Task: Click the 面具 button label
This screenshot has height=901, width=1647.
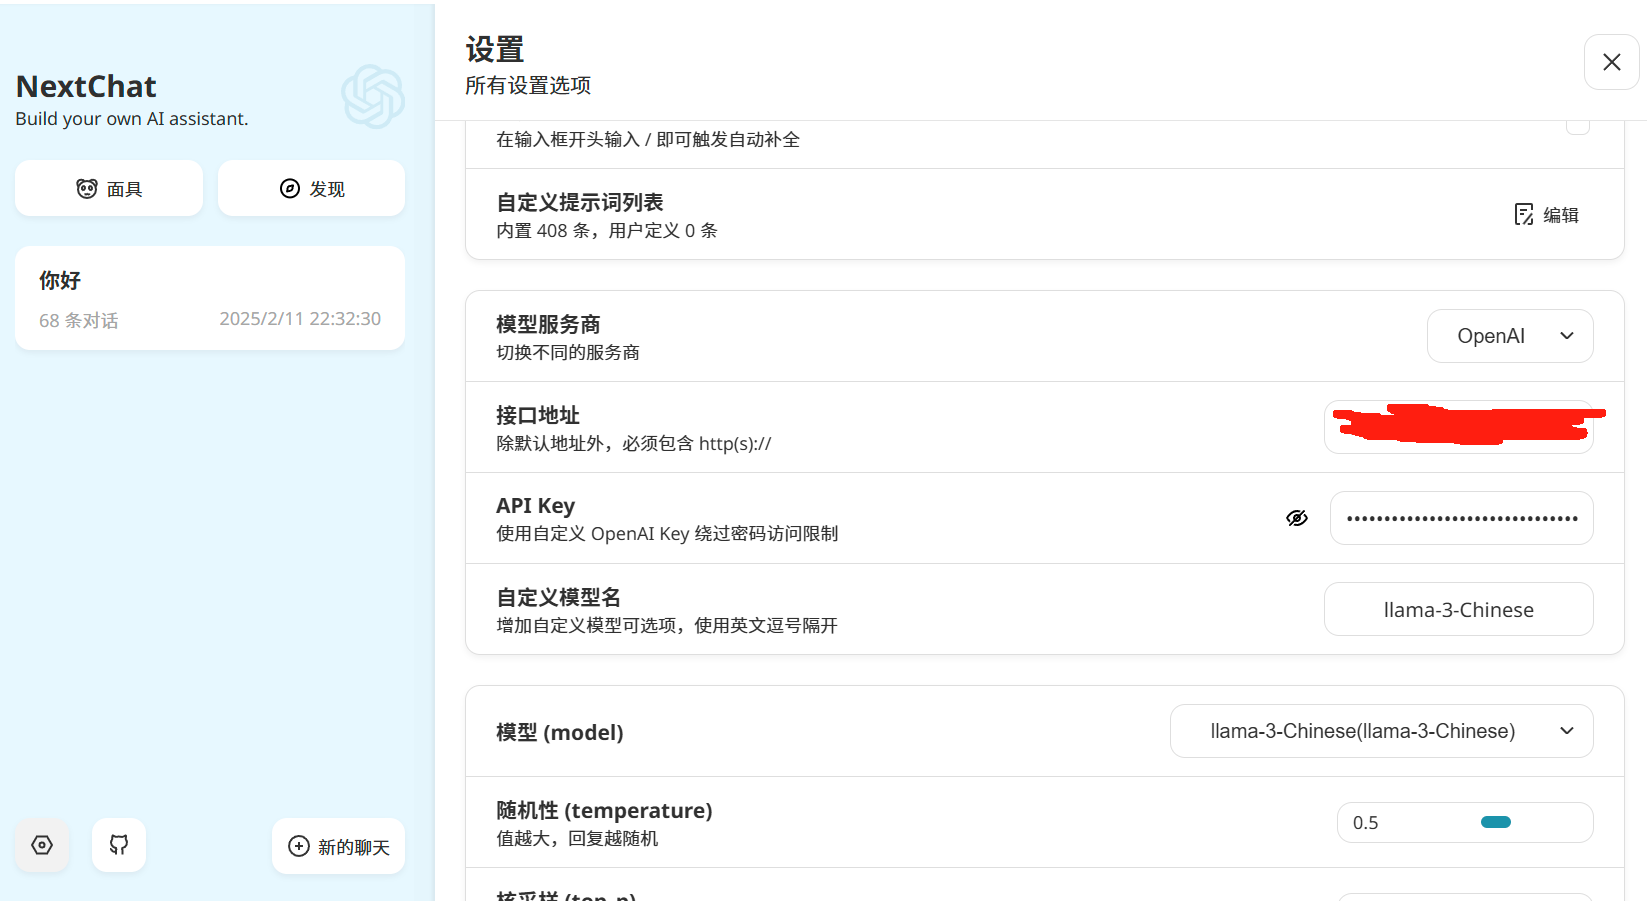Action: point(125,189)
